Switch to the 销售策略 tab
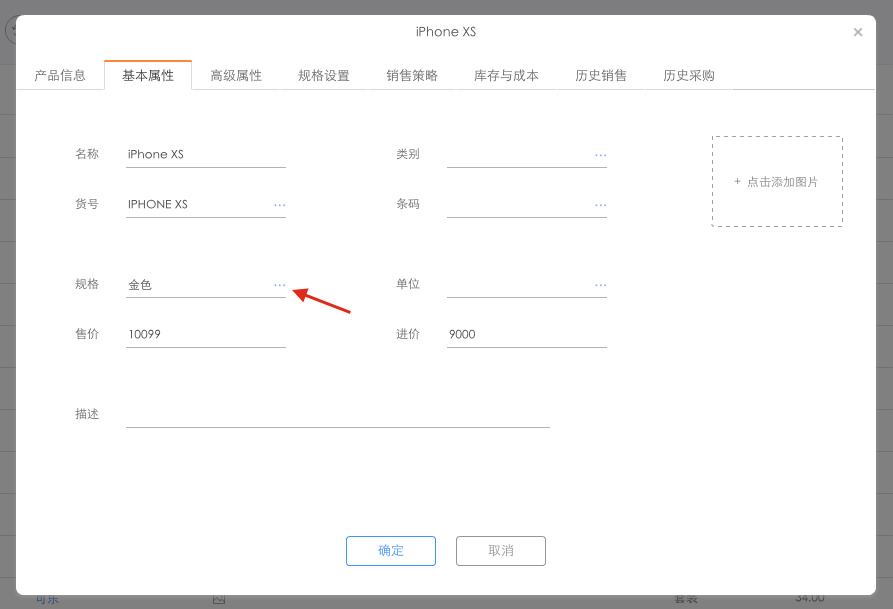Screen dimensions: 893x609 pyautogui.click(x=412, y=74)
